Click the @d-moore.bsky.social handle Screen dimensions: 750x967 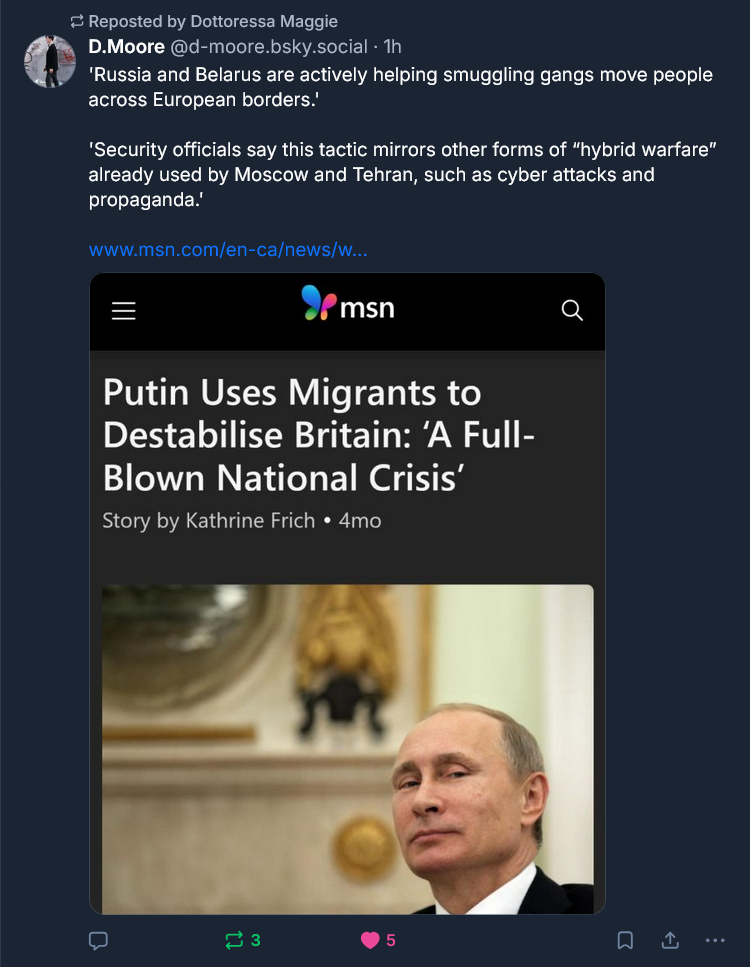[x=269, y=47]
